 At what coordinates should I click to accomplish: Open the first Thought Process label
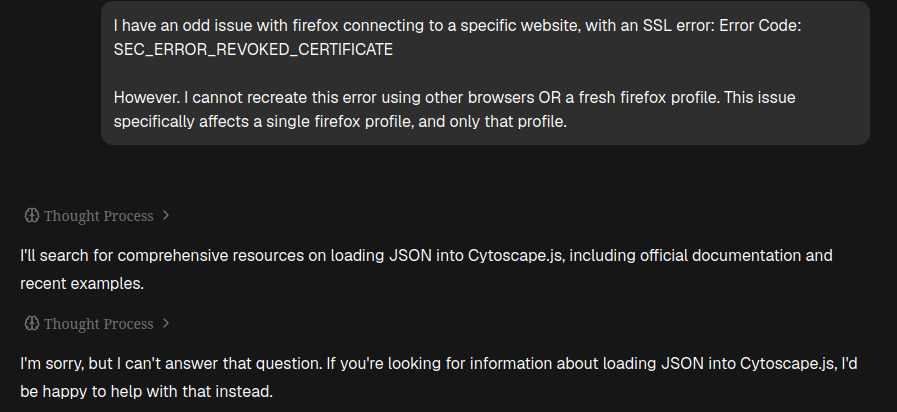tap(98, 216)
